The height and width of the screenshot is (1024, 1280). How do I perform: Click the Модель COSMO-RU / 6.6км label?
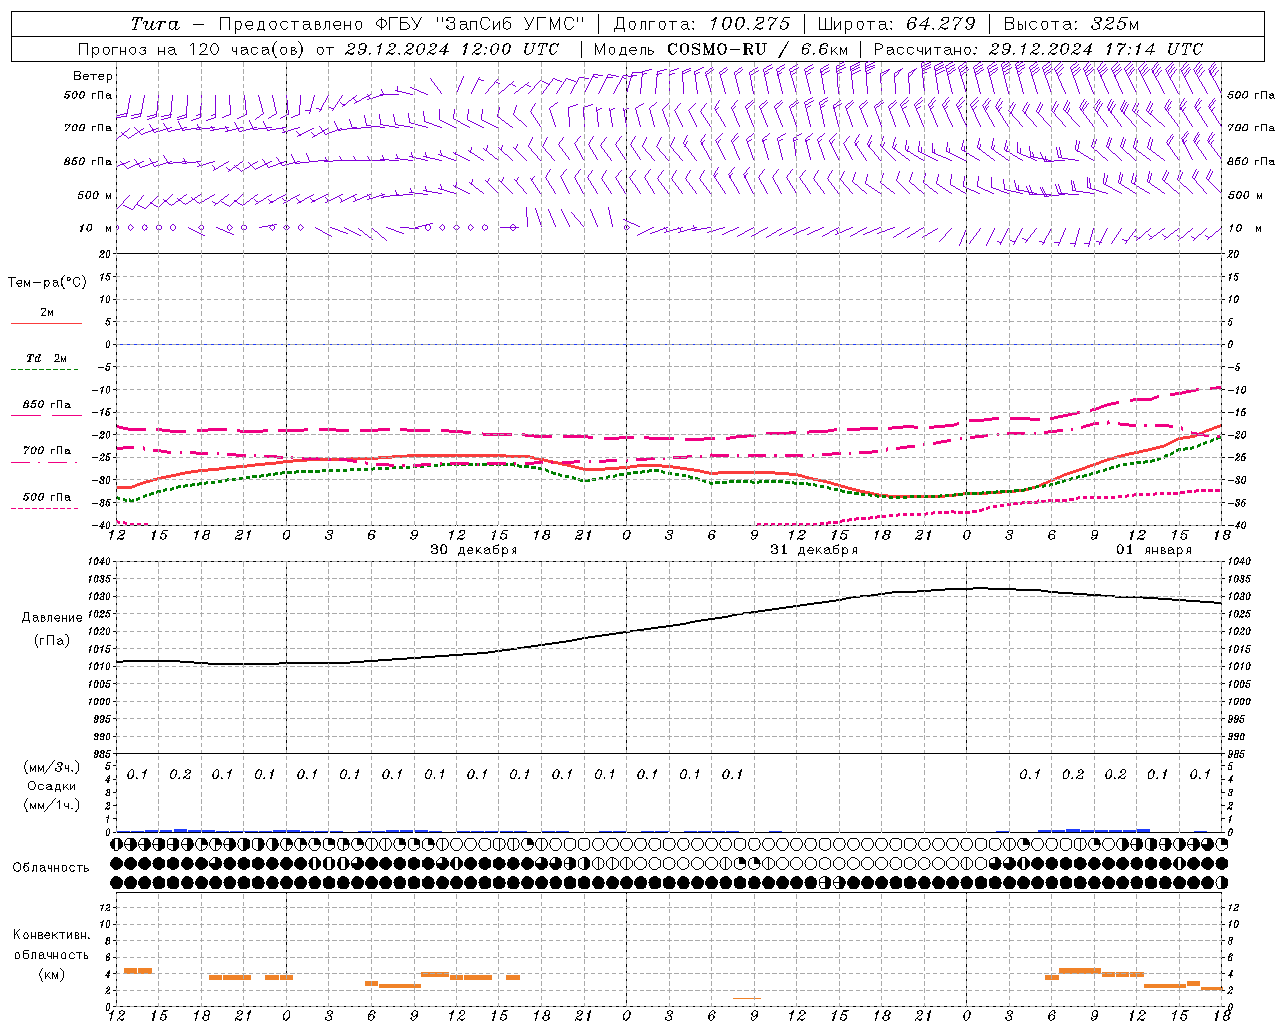(x=721, y=49)
